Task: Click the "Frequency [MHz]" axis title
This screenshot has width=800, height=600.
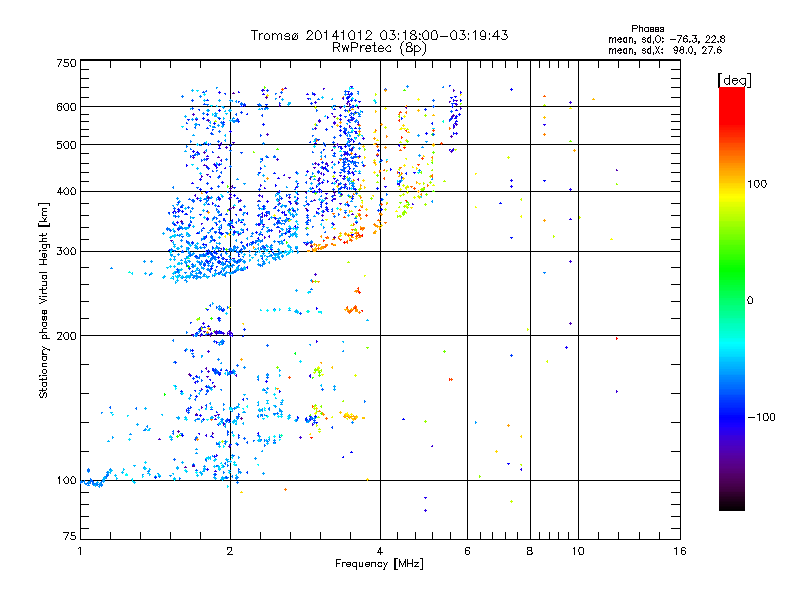Action: click(x=379, y=564)
